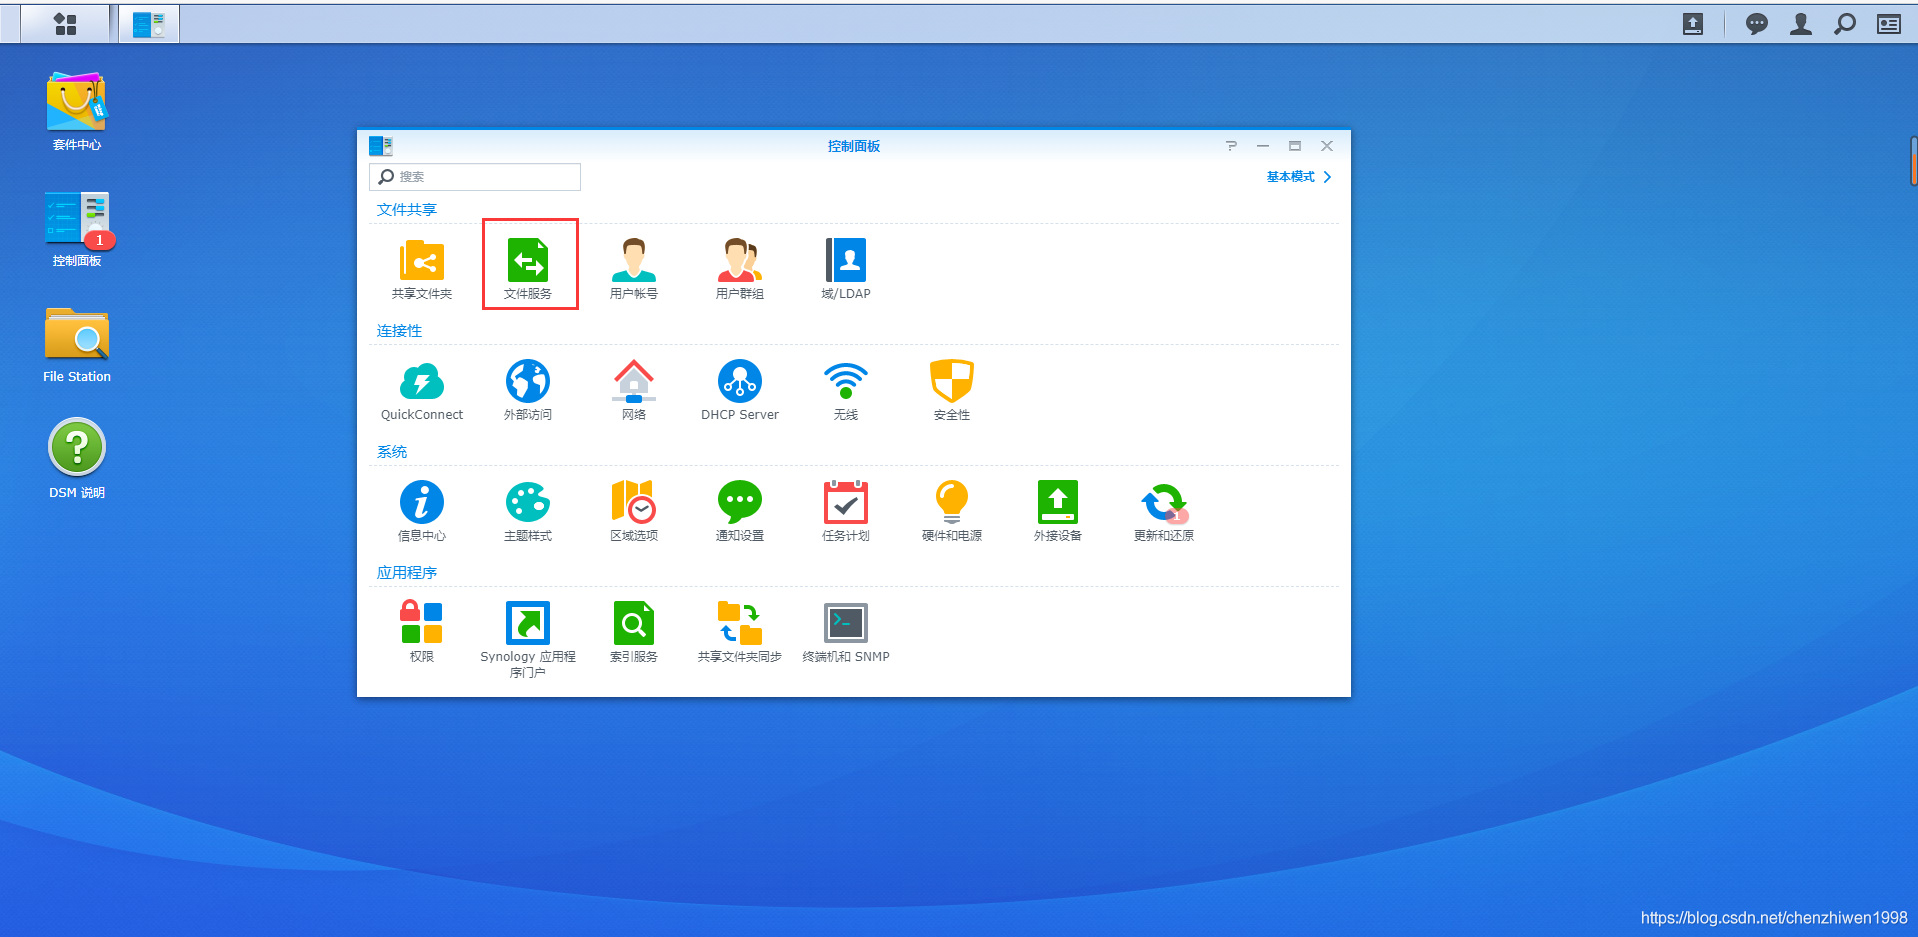Image resolution: width=1918 pixels, height=937 pixels.
Task: Open the 终端机和 SNMP icon
Action: [x=846, y=623]
